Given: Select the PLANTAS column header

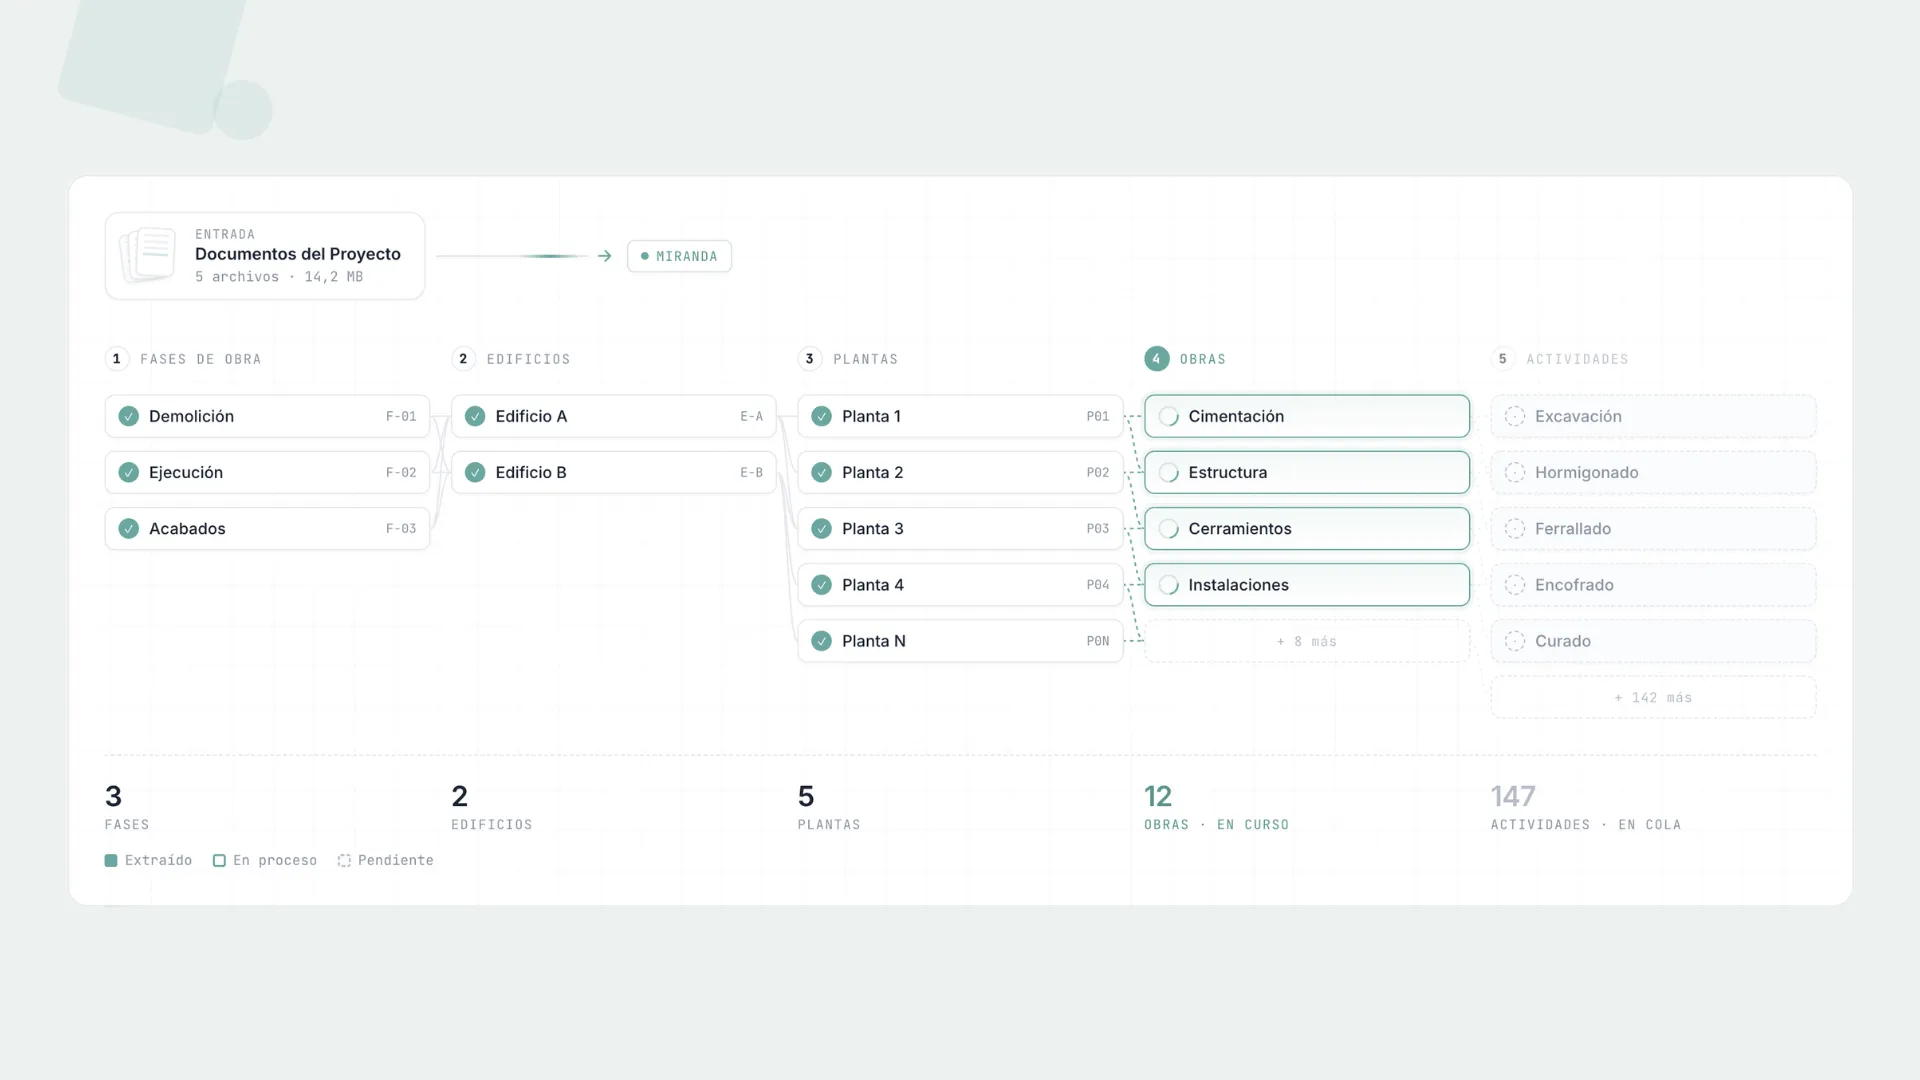Looking at the screenshot, I should (866, 359).
